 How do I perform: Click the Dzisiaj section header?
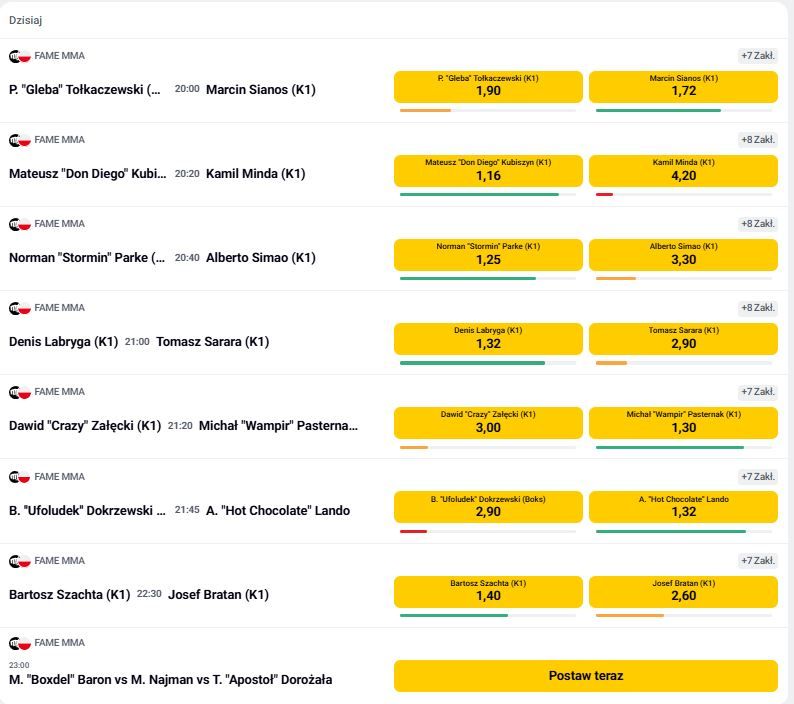[26, 20]
